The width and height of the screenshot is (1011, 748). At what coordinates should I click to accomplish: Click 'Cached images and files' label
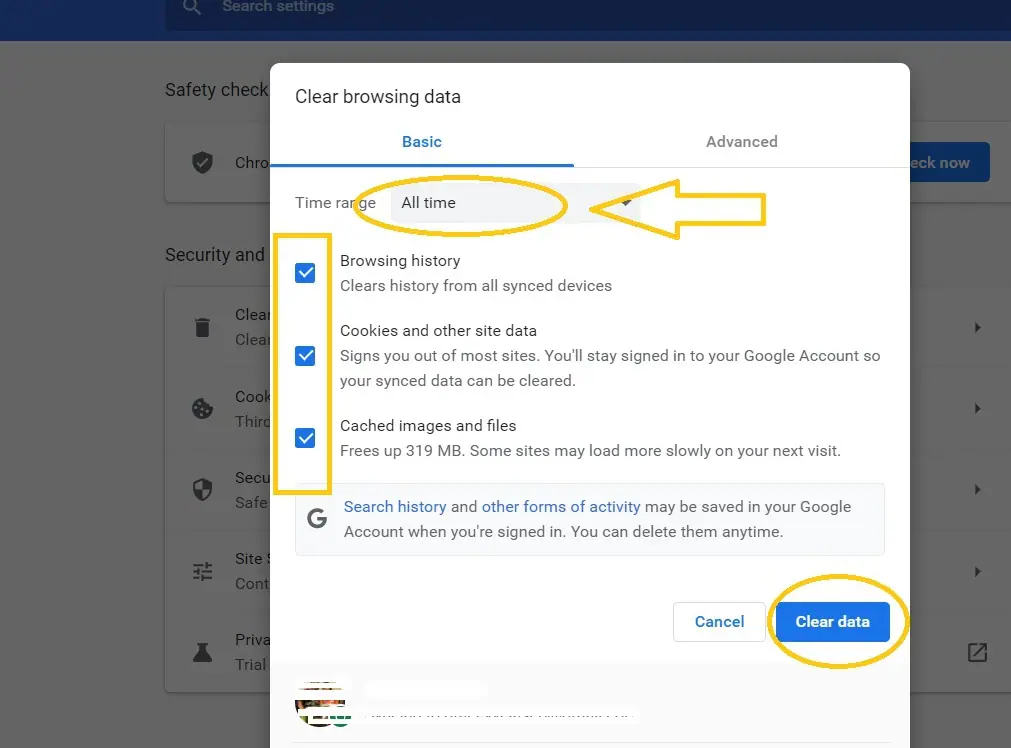(428, 426)
